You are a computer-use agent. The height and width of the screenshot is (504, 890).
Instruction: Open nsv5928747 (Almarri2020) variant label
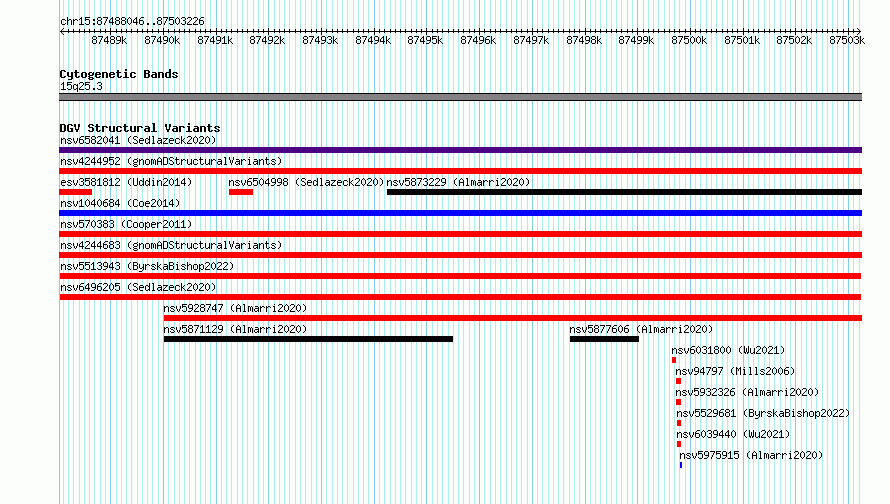pos(235,308)
